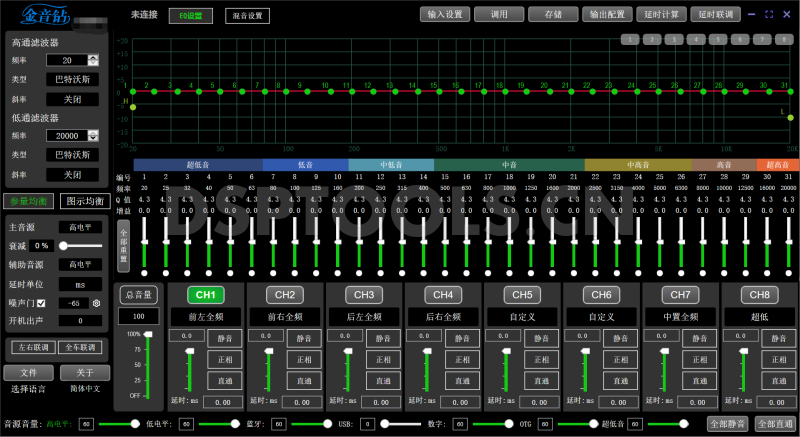The height and width of the screenshot is (437, 800).
Task: Click the 输入设置 button
Action: tap(444, 15)
